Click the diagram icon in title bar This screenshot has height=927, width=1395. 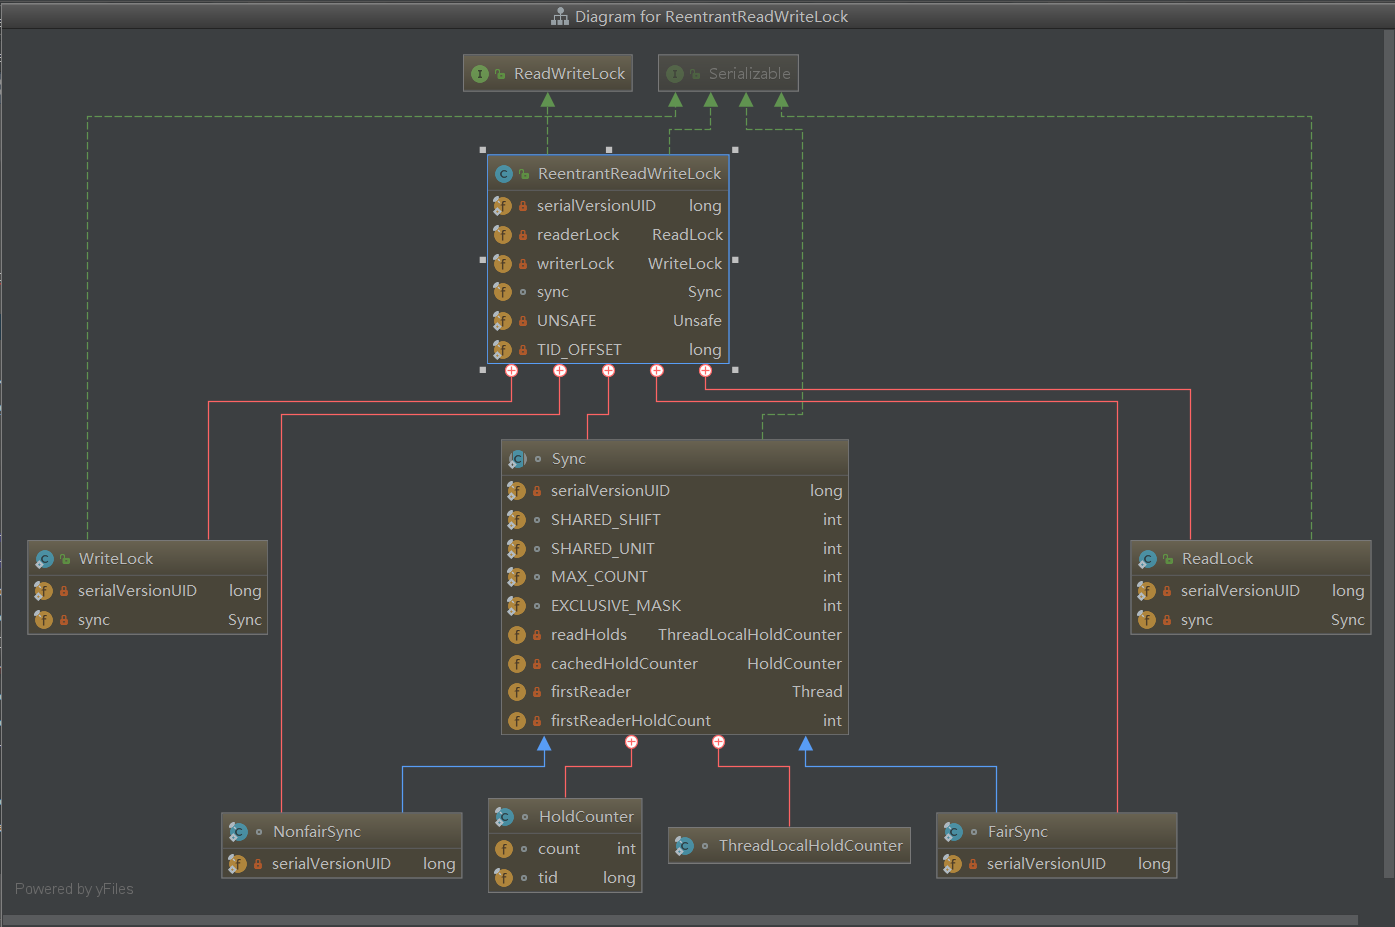point(560,17)
